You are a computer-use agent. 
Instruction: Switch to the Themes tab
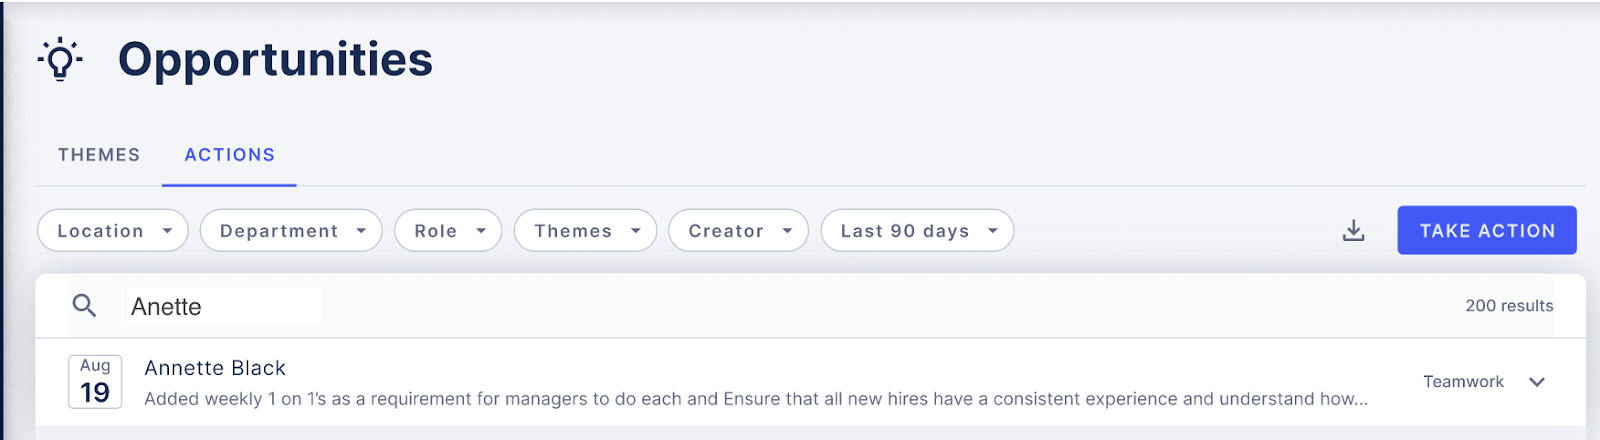click(99, 155)
